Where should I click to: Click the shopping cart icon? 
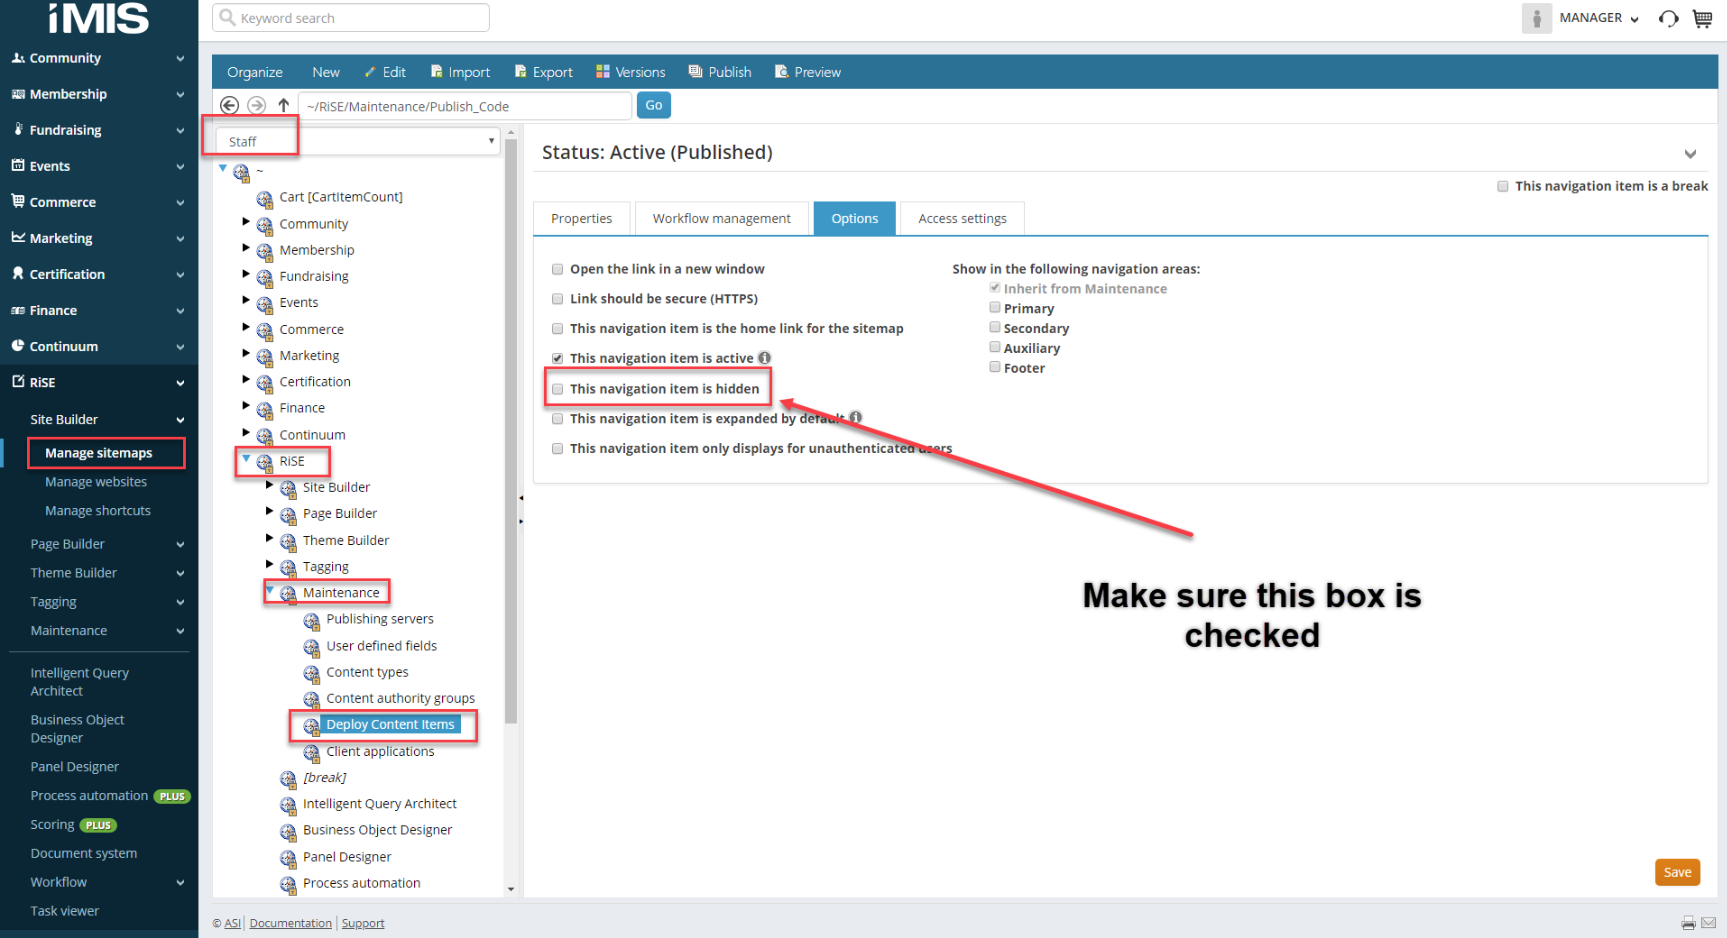point(1702,18)
